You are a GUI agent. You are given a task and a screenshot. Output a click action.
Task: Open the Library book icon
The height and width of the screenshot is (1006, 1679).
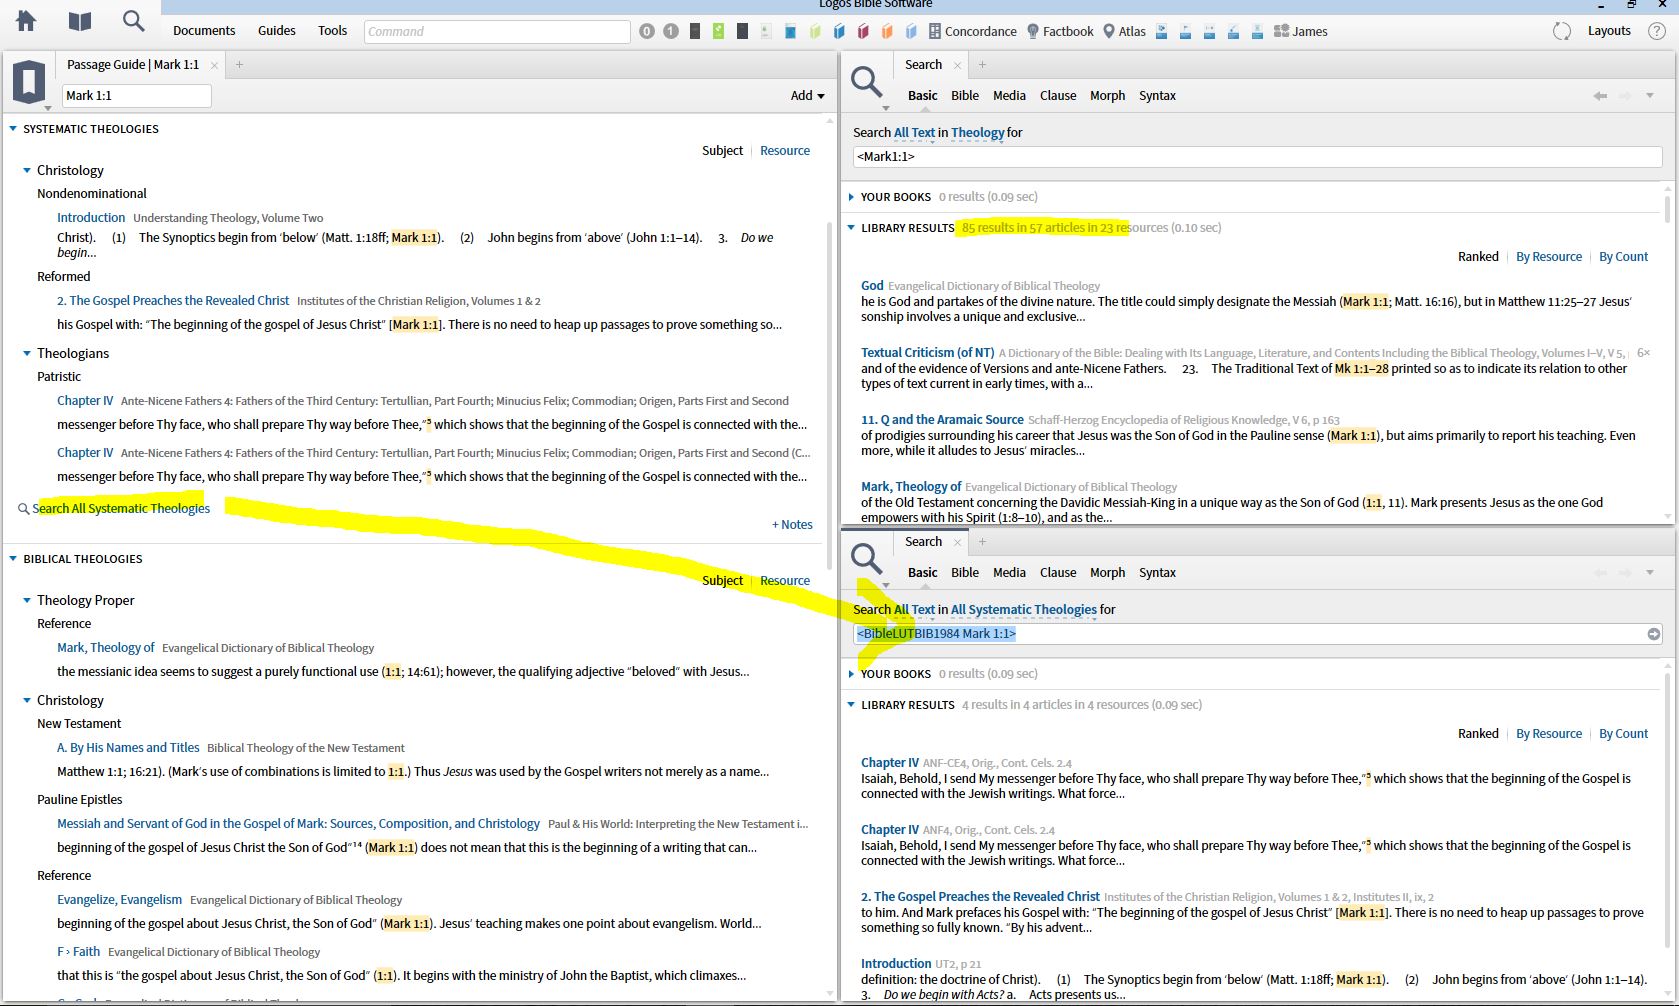(x=80, y=22)
